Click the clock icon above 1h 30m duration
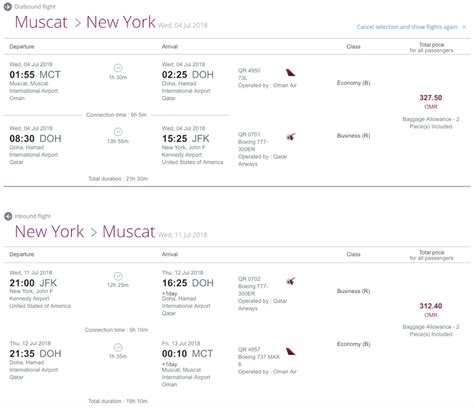 [x=118, y=68]
